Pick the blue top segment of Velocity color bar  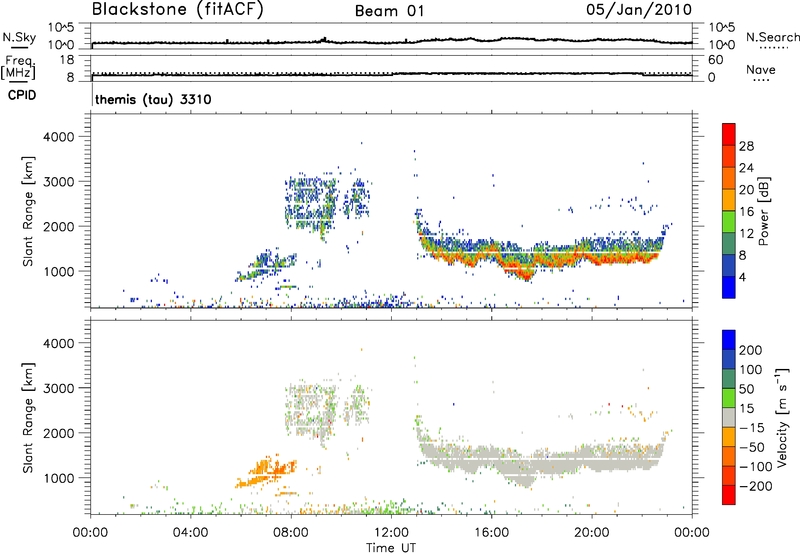tap(729, 339)
